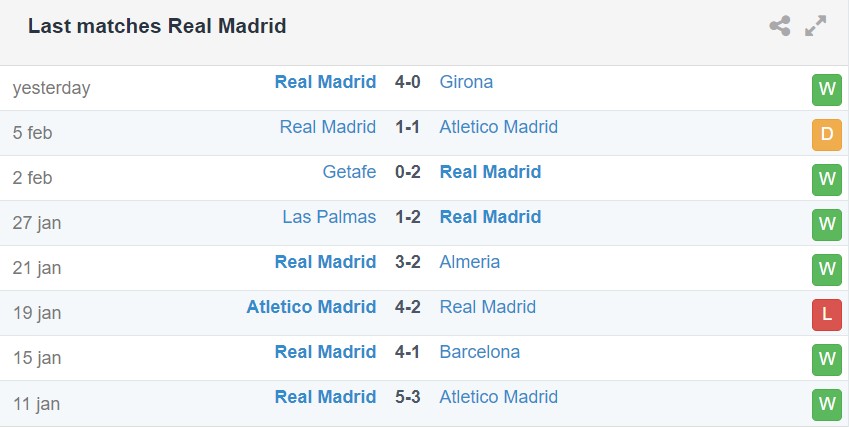Screen dimensions: 849x427
Task: Click the Last matches Real Madrid heading
Action: pos(157,27)
